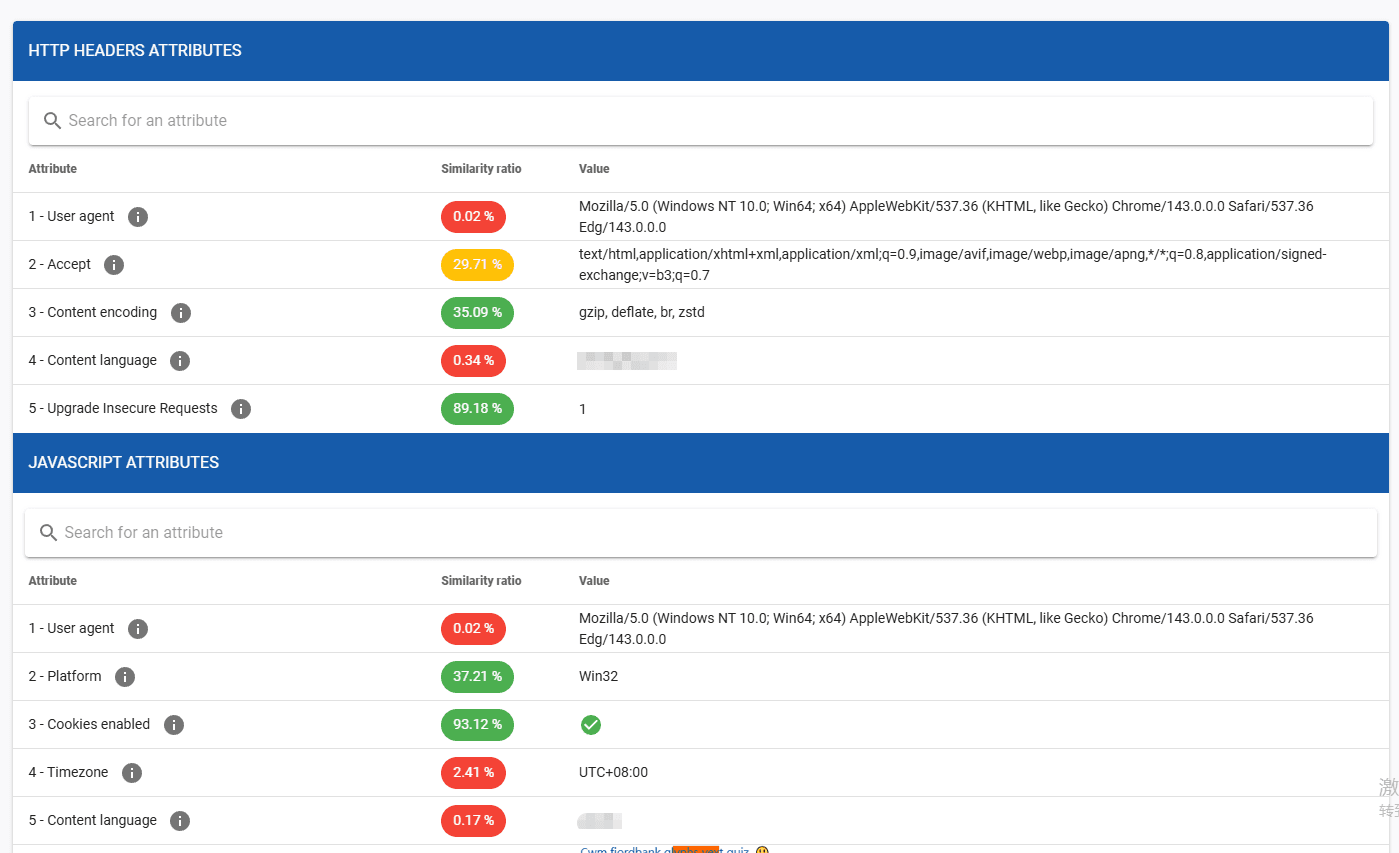Show info for Upgrade Insecure Requests
The width and height of the screenshot is (1399, 853).
coord(241,409)
